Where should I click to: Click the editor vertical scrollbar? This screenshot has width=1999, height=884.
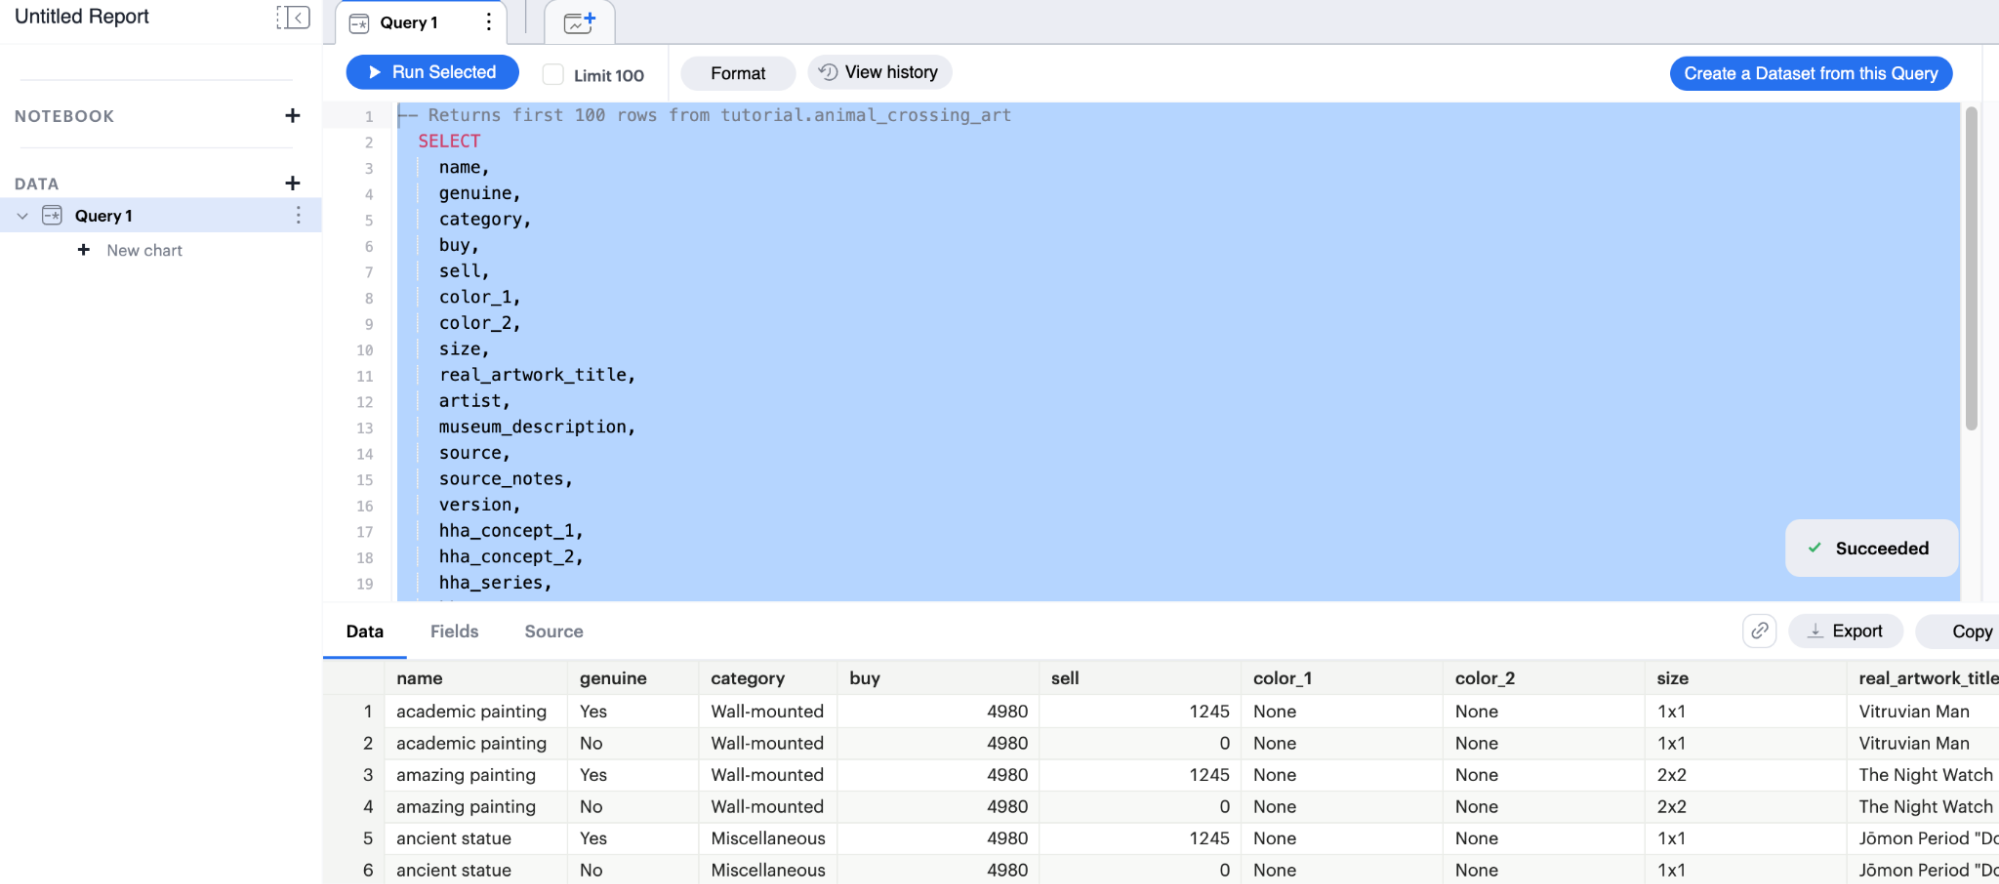(x=1971, y=270)
